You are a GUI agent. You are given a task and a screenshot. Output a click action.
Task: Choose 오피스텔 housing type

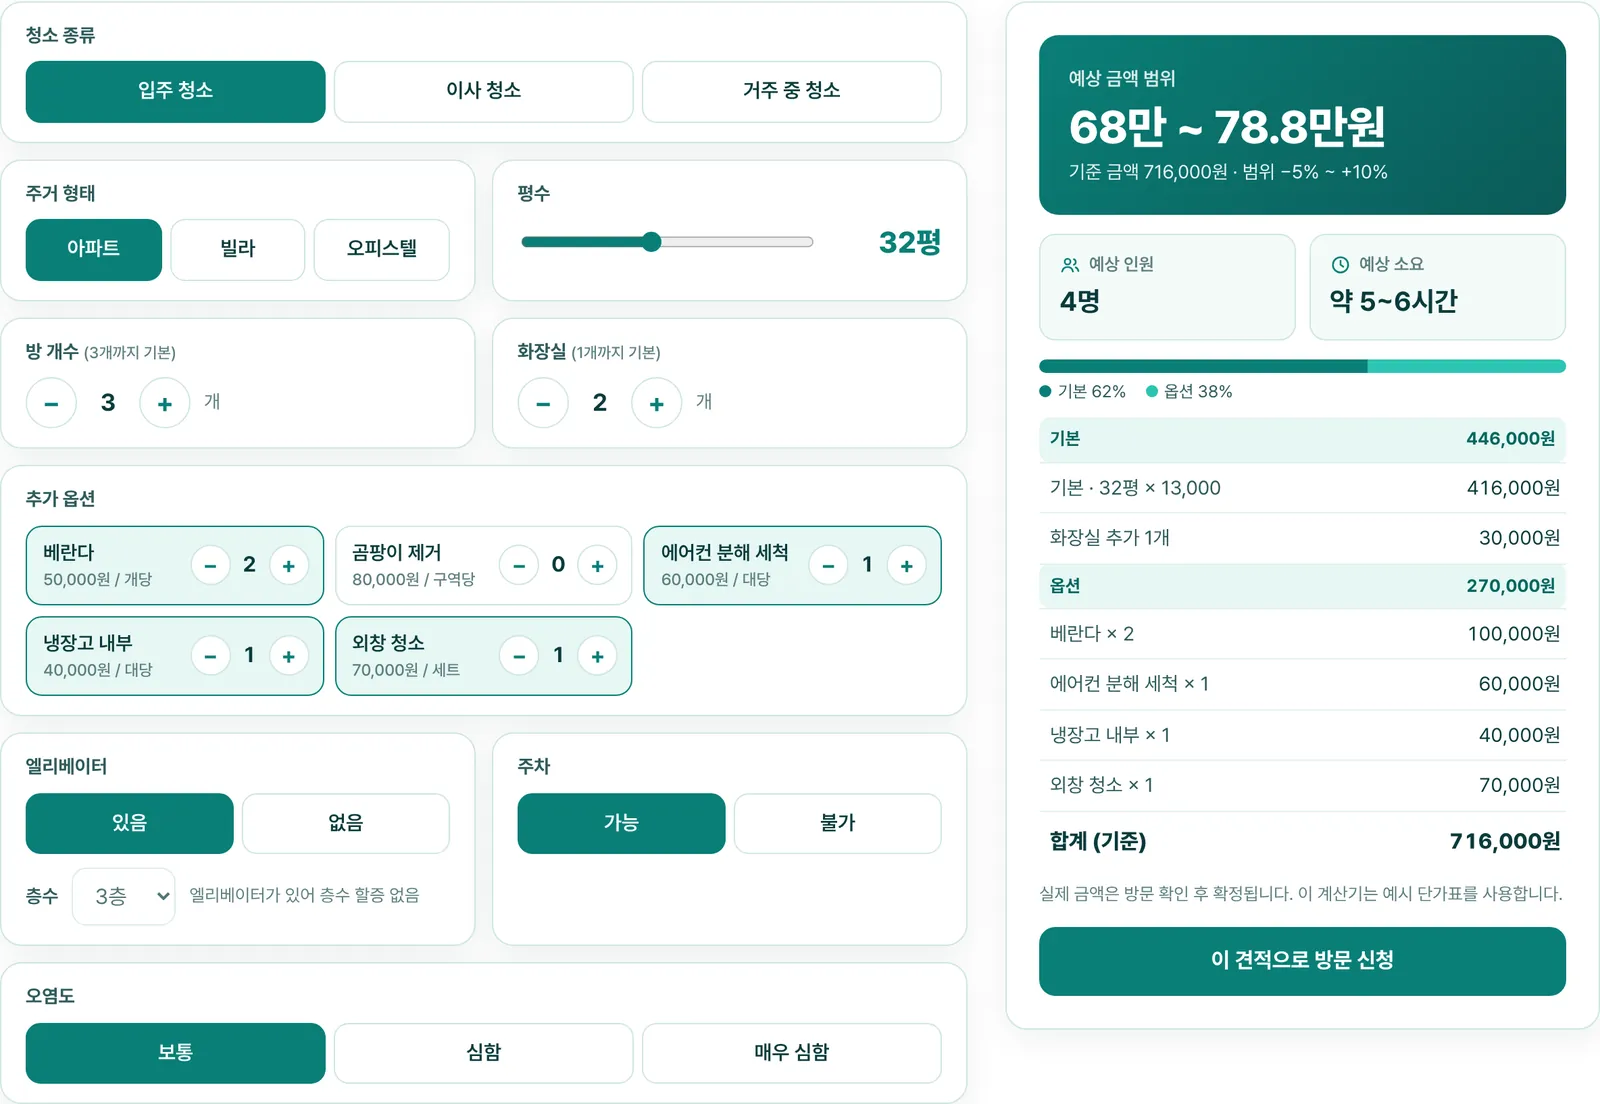pos(382,250)
